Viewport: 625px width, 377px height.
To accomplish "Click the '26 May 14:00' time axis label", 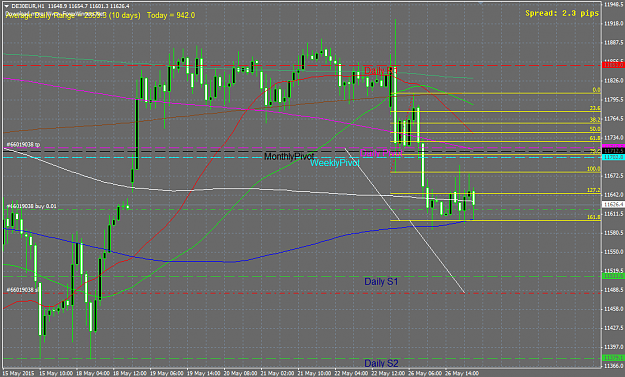I will pyautogui.click(x=462, y=373).
